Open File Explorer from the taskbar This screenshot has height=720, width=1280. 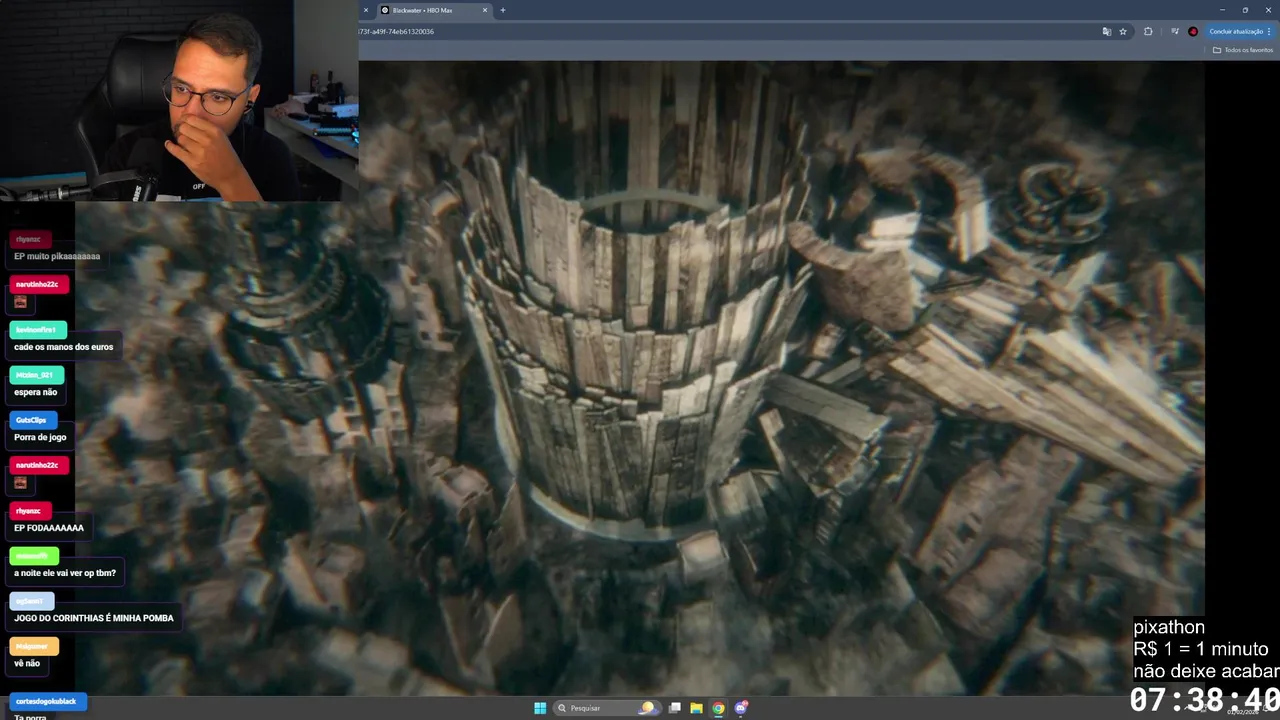[696, 708]
